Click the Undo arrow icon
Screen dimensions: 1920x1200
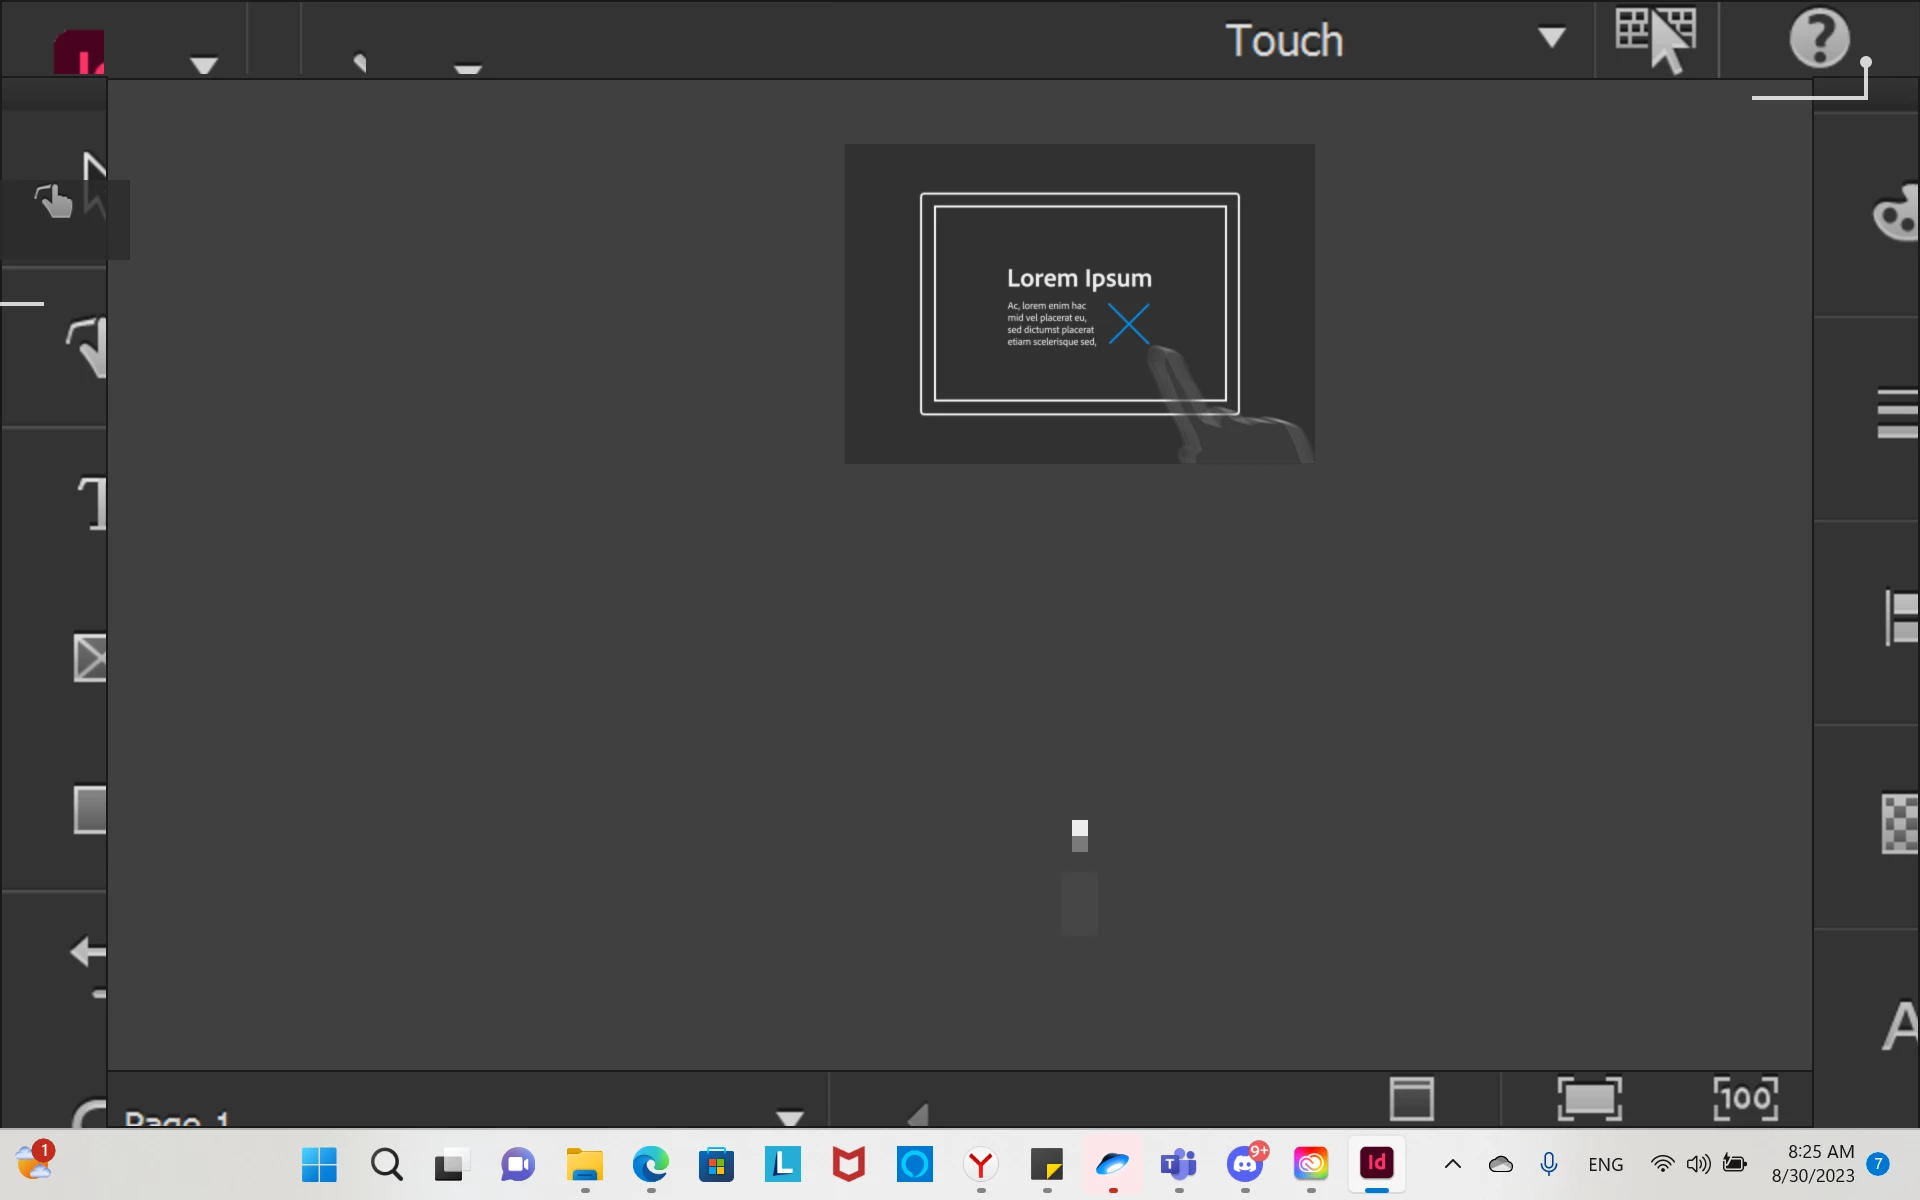88,951
